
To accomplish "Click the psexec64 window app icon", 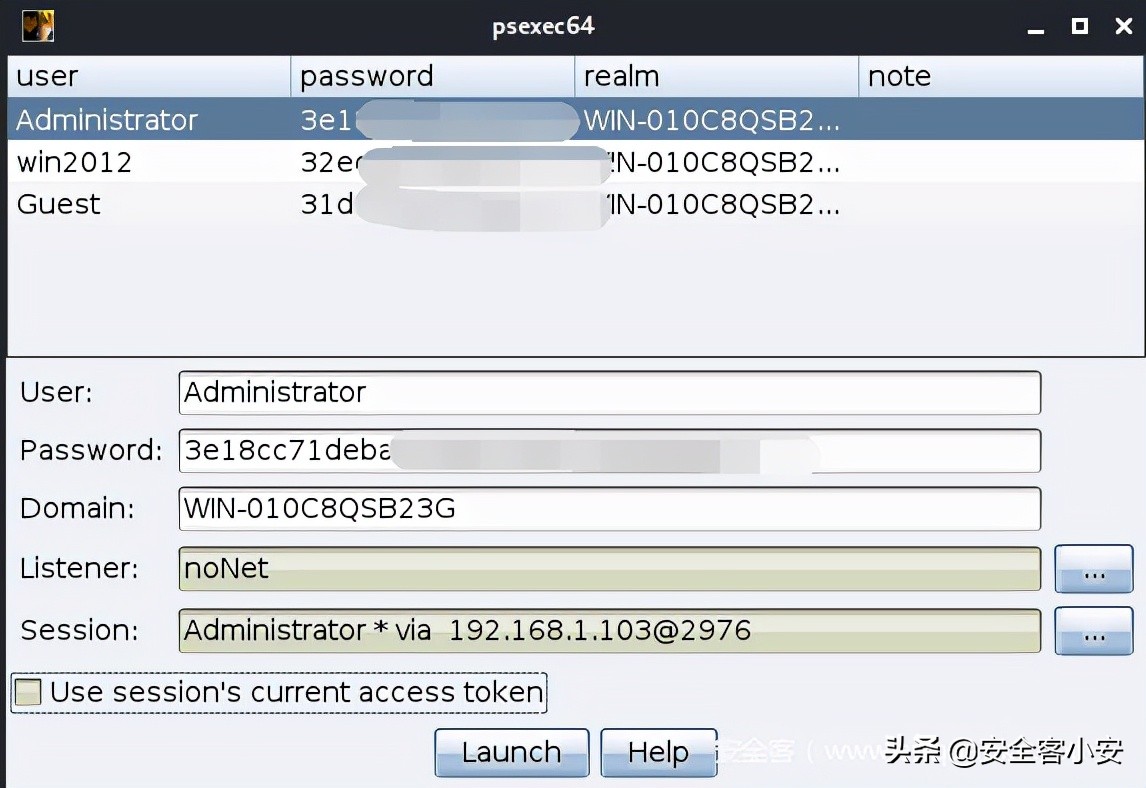I will pos(38,26).
